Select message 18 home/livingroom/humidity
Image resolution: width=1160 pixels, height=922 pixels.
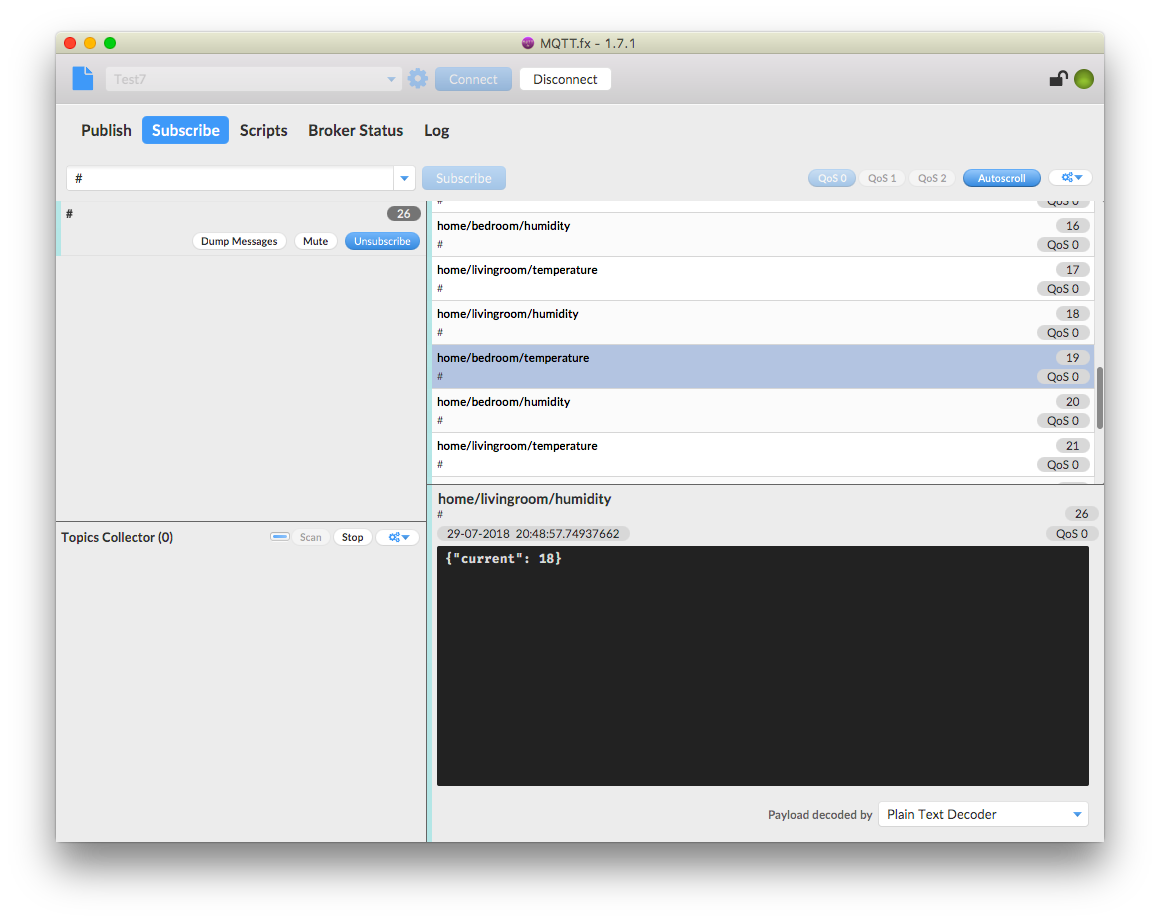(763, 323)
